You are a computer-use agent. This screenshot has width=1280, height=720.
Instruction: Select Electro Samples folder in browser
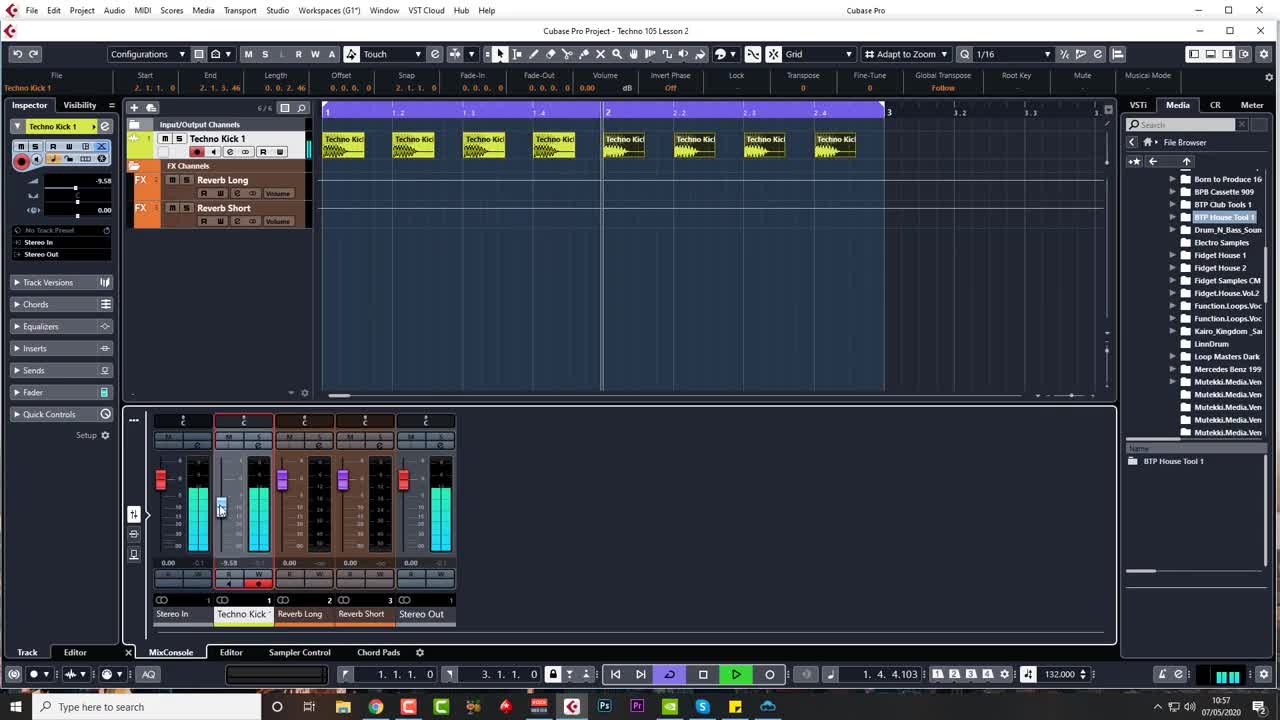1221,242
